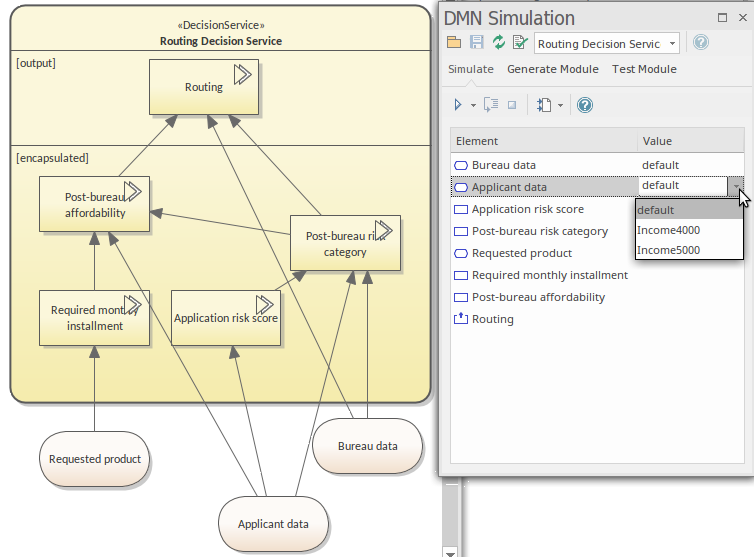This screenshot has height=557, width=754.
Task: Click the step-through simulation icon
Action: pyautogui.click(x=490, y=105)
